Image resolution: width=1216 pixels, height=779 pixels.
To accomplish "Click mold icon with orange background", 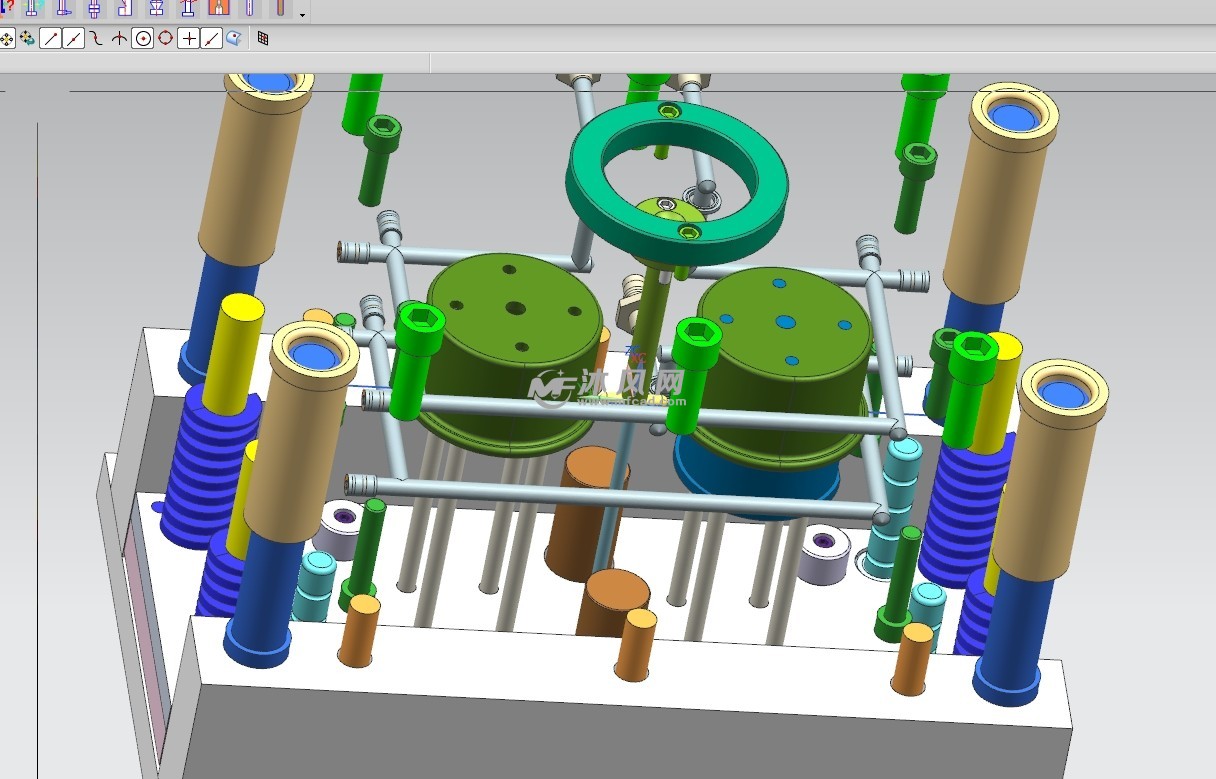I will point(219,8).
